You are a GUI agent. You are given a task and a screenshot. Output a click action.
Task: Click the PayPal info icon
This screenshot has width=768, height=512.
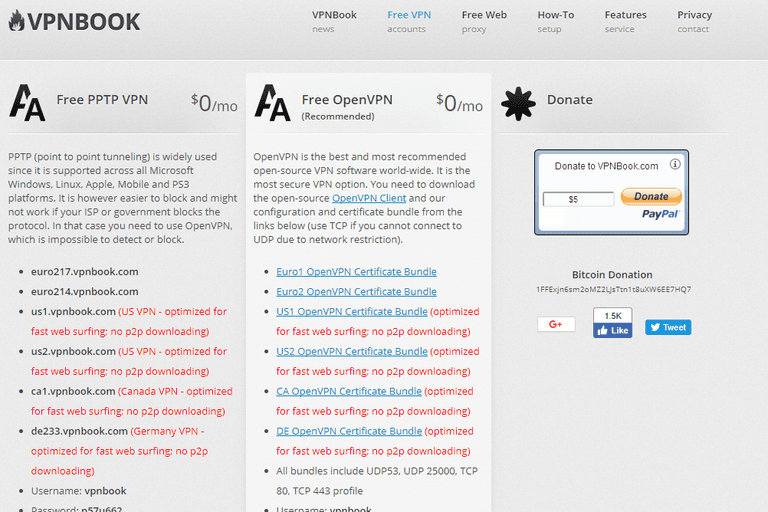click(675, 164)
